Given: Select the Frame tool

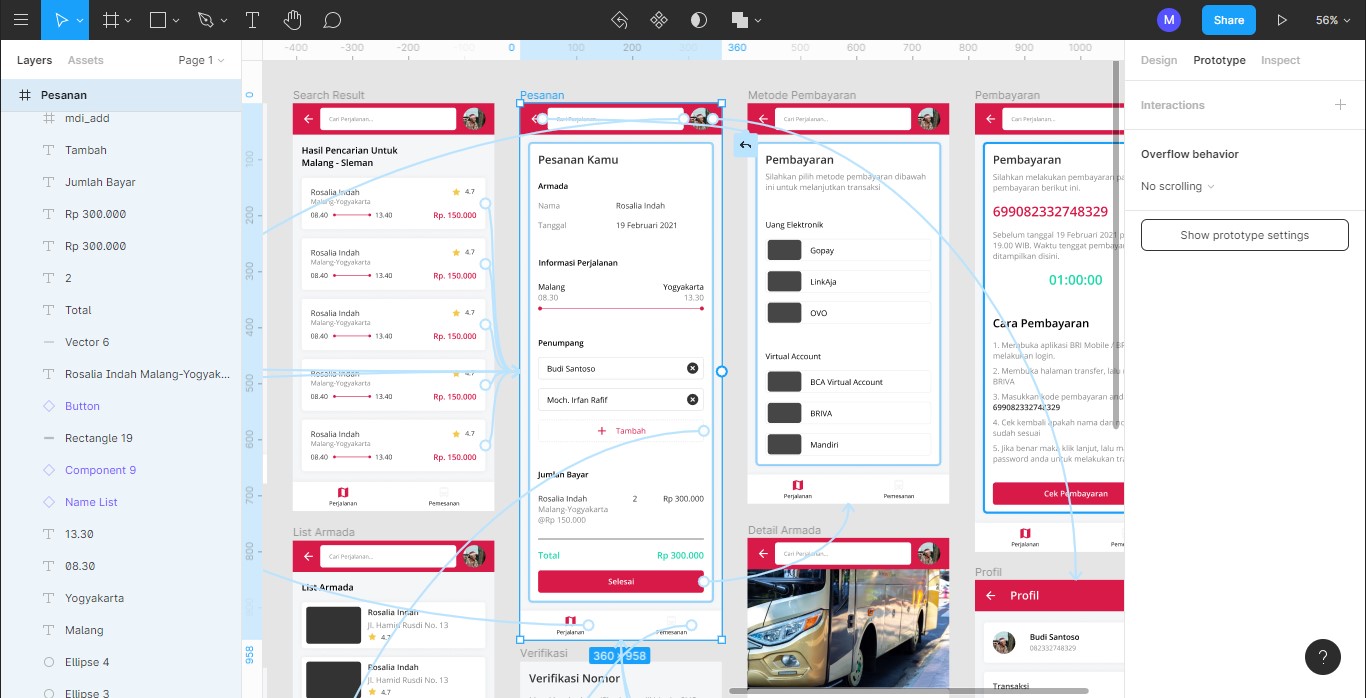Looking at the screenshot, I should pyautogui.click(x=112, y=20).
